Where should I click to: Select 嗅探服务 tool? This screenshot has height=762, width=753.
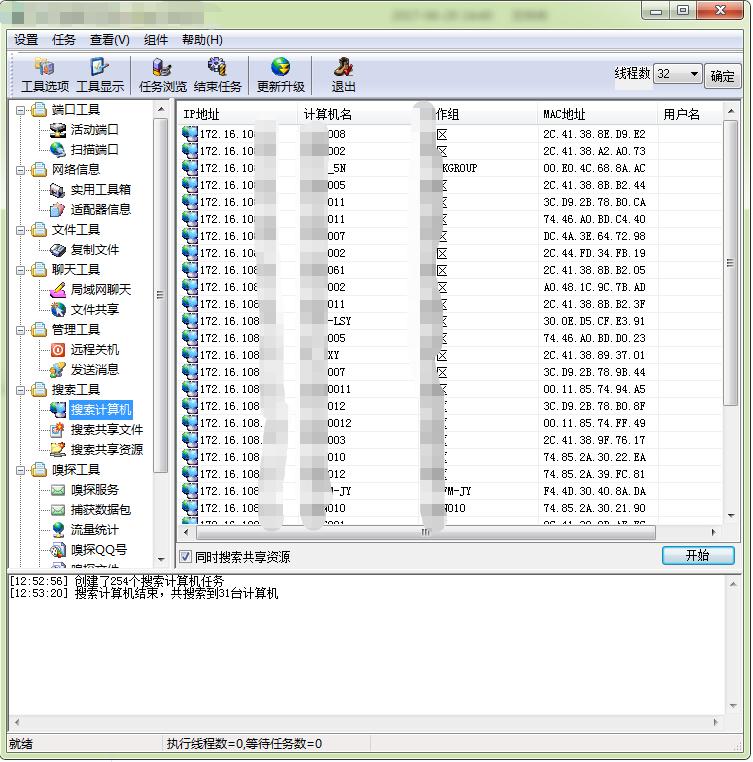click(94, 490)
